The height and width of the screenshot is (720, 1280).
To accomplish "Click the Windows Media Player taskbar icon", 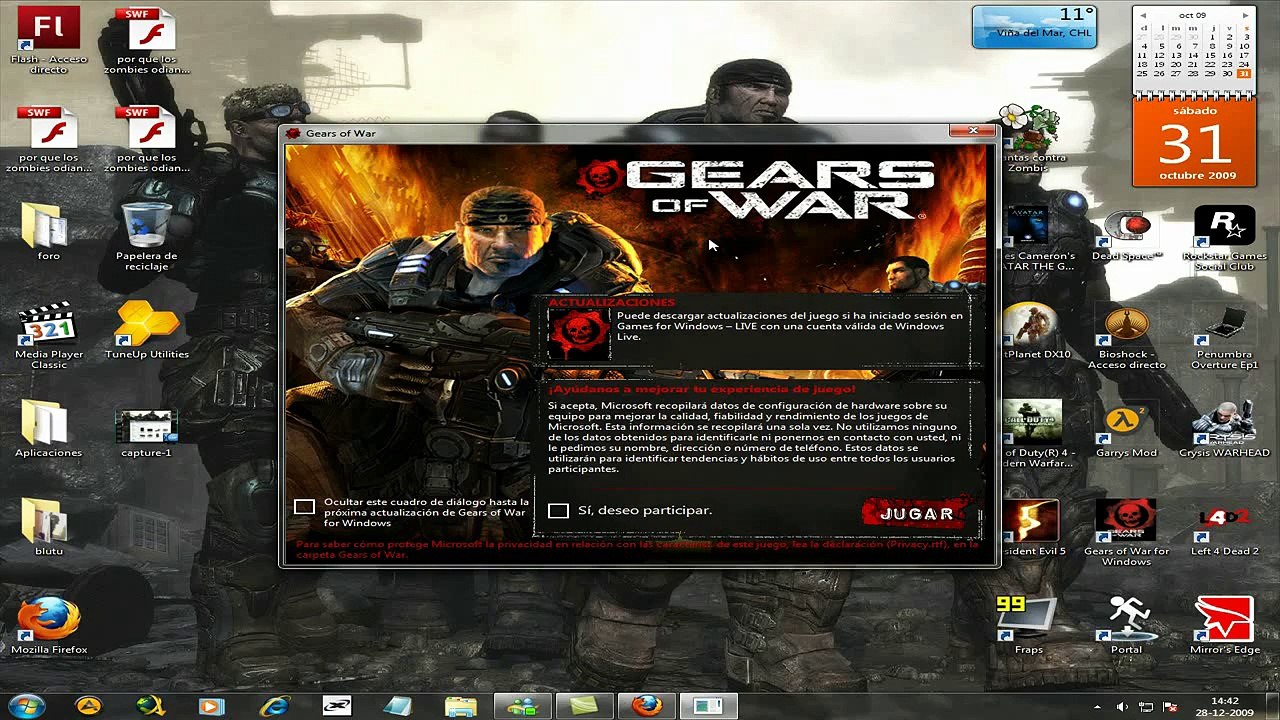I will pyautogui.click(x=211, y=706).
